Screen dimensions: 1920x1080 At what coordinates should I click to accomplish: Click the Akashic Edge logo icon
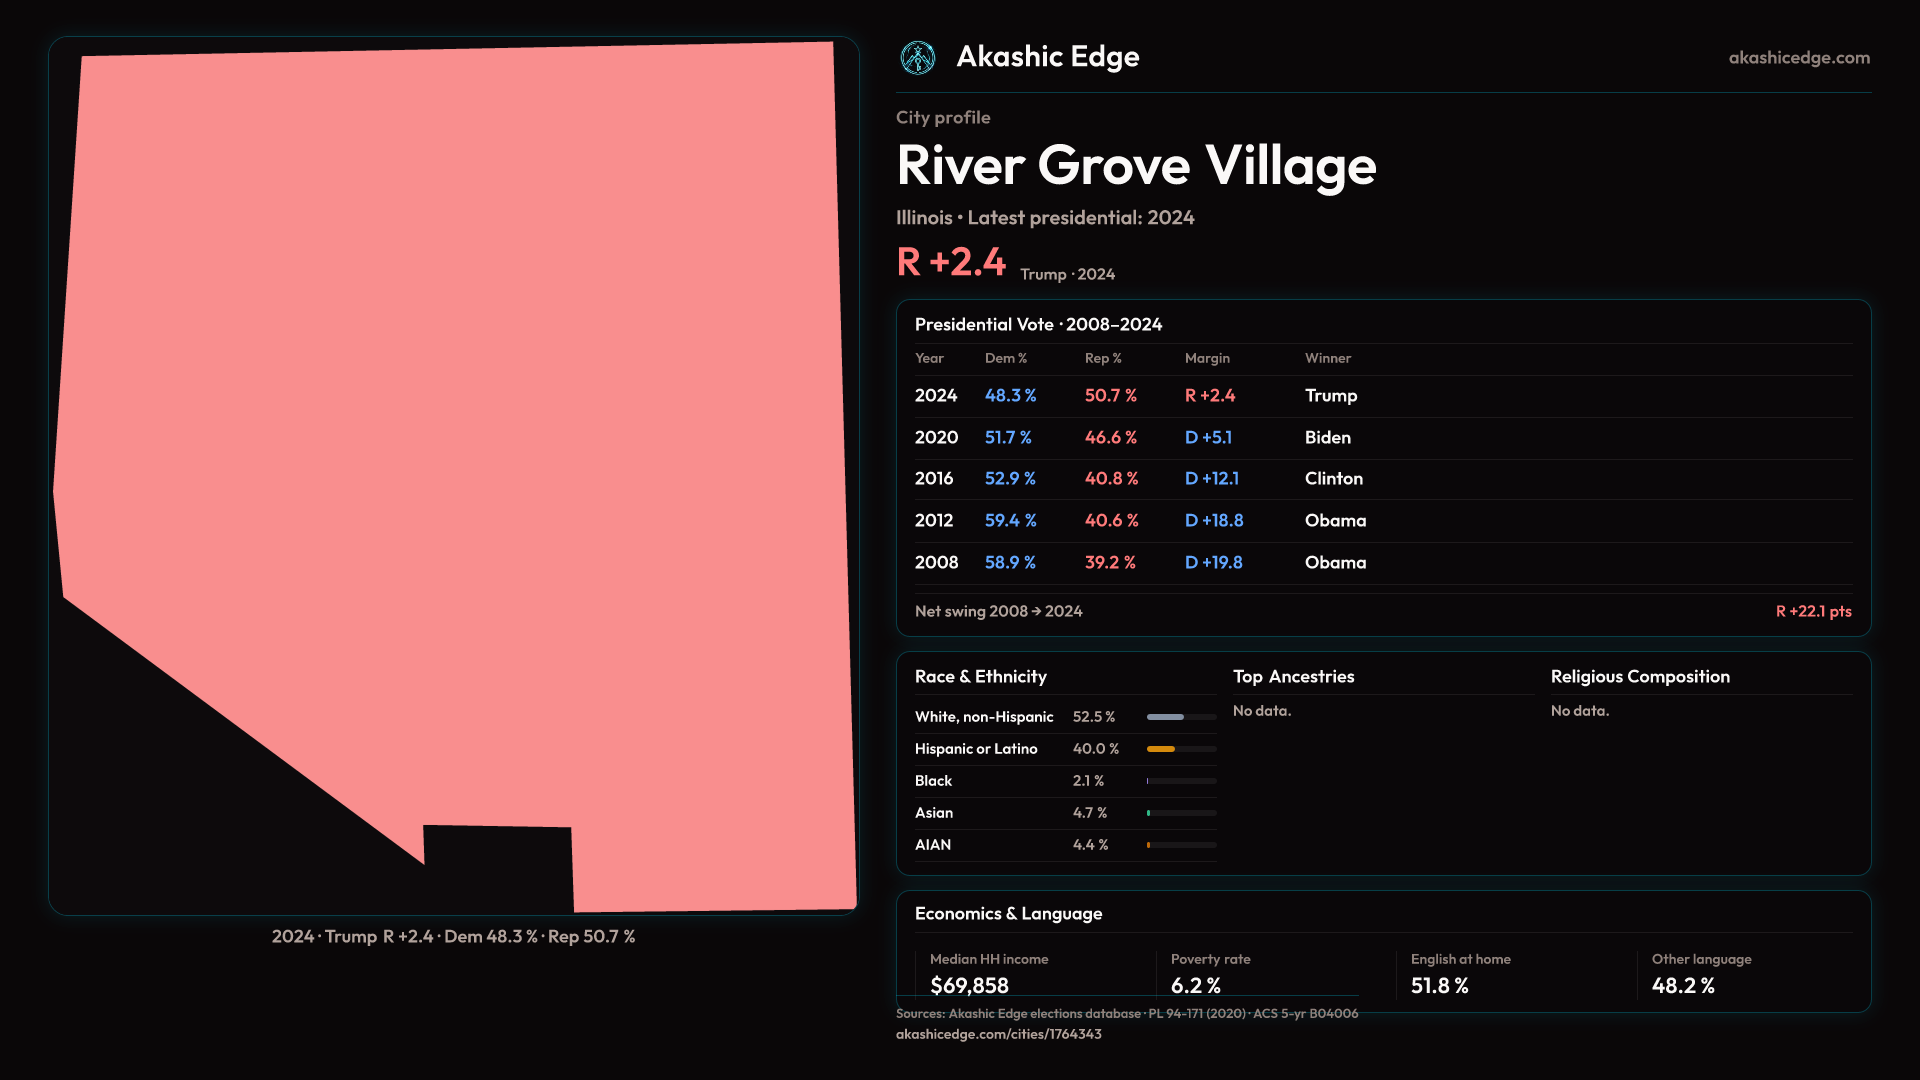click(917, 58)
